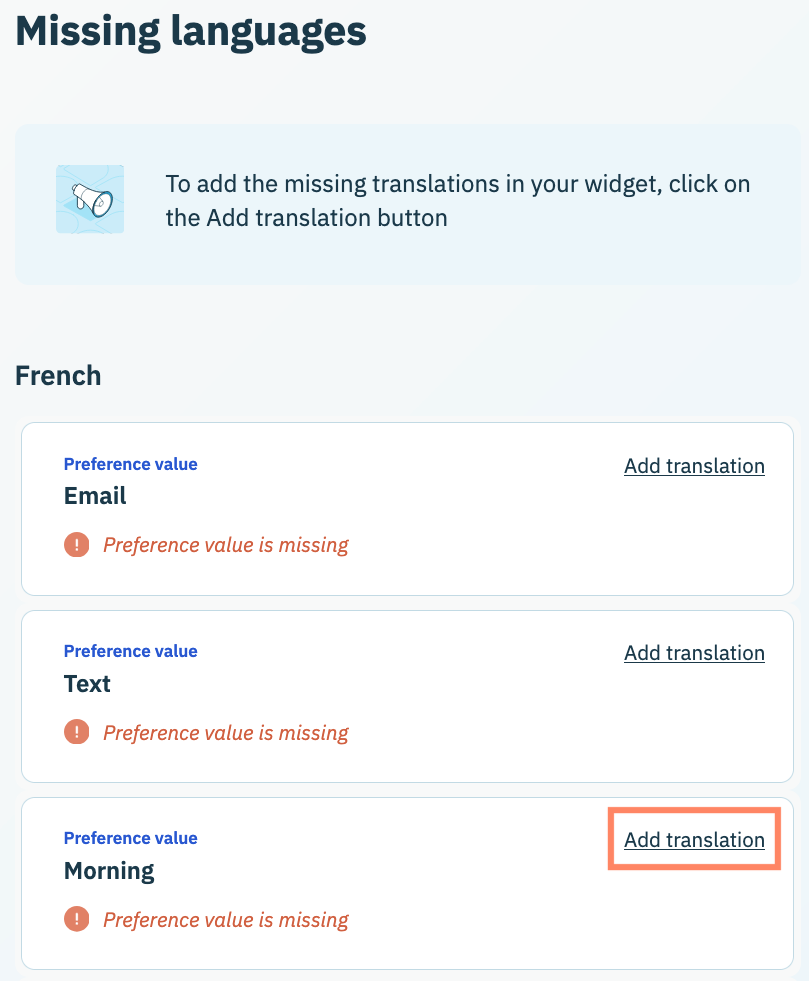Add translation for Email preference value
Image resolution: width=809 pixels, height=981 pixels.
coord(694,466)
